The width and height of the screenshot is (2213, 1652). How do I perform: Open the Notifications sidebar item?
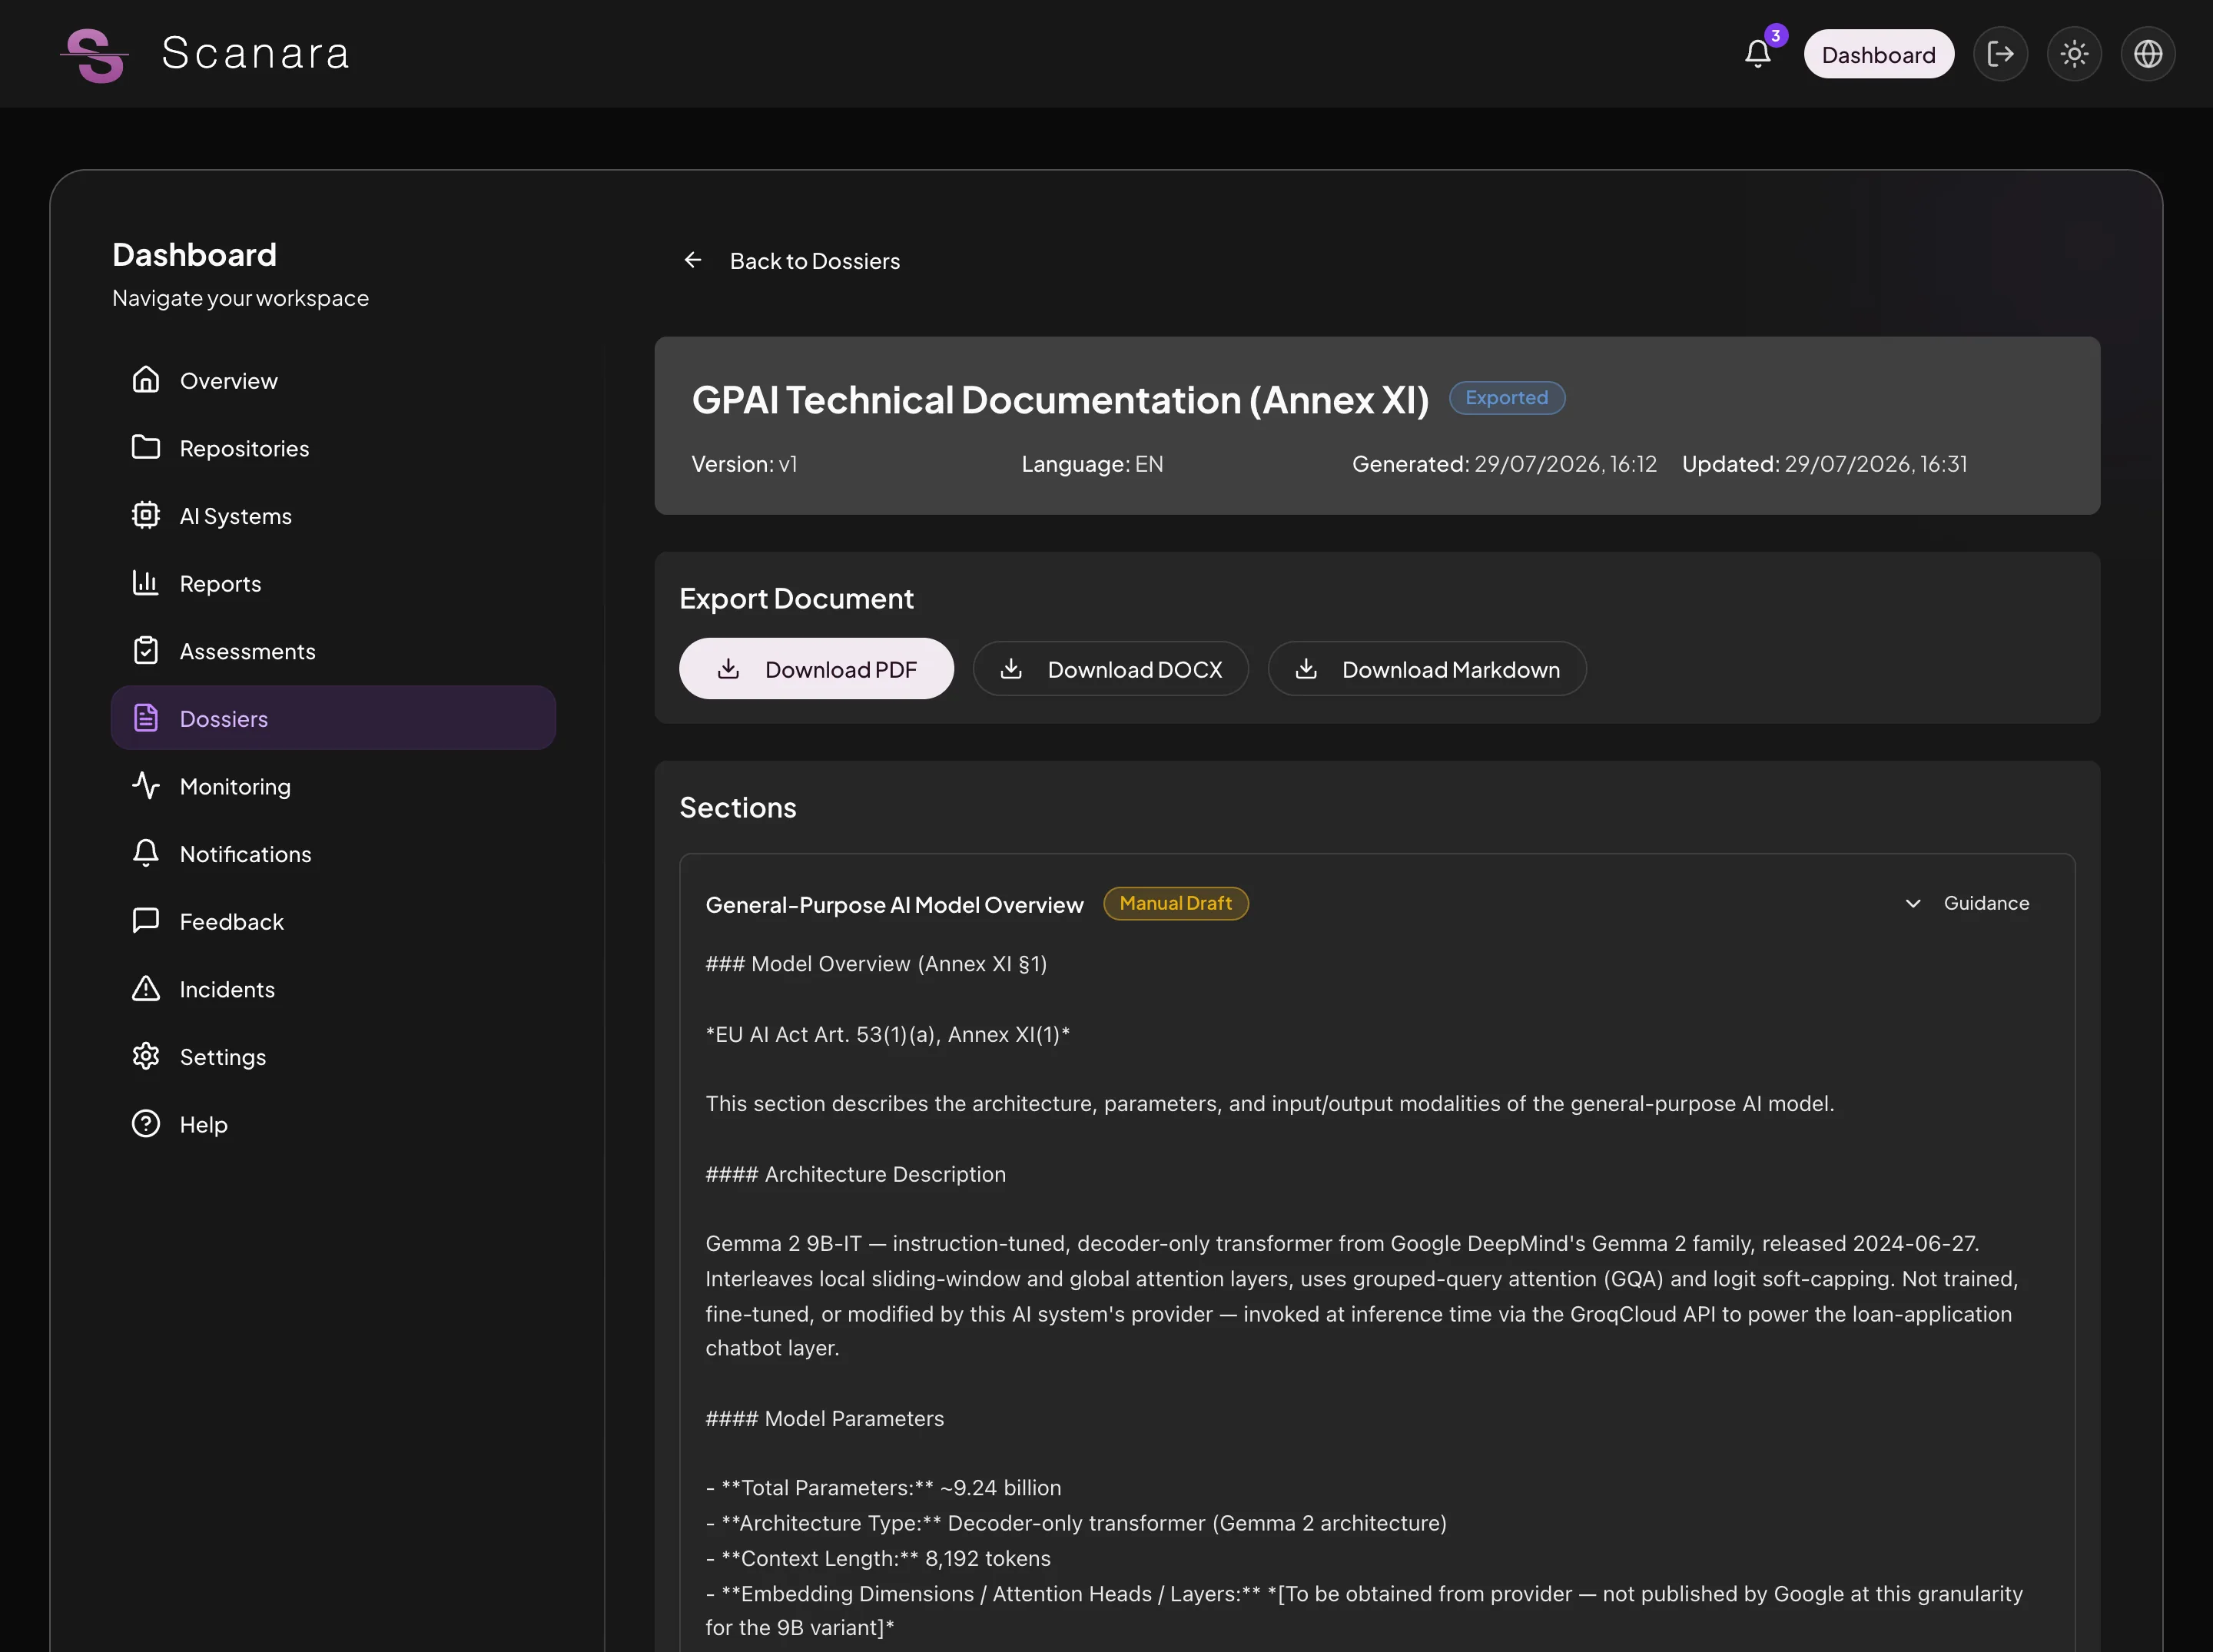(x=333, y=853)
